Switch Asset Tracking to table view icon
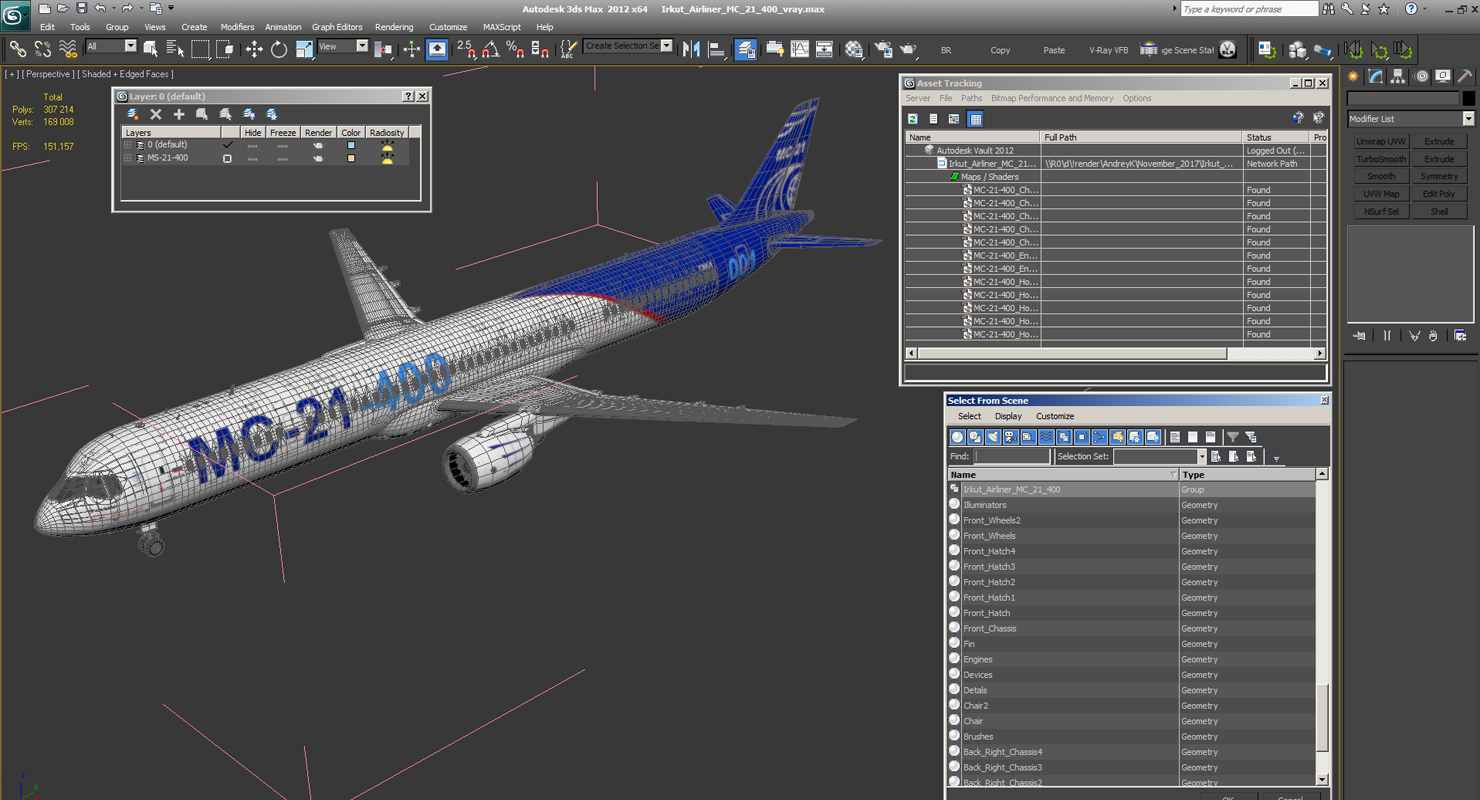The image size is (1480, 800). coord(975,119)
